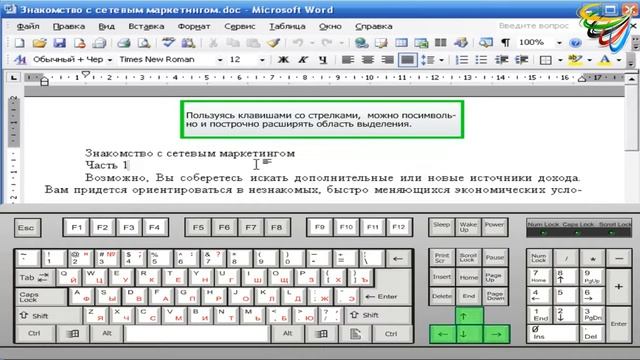This screenshot has width=640, height=360.
Task: Toggle the bulleted list
Action: click(x=481, y=60)
